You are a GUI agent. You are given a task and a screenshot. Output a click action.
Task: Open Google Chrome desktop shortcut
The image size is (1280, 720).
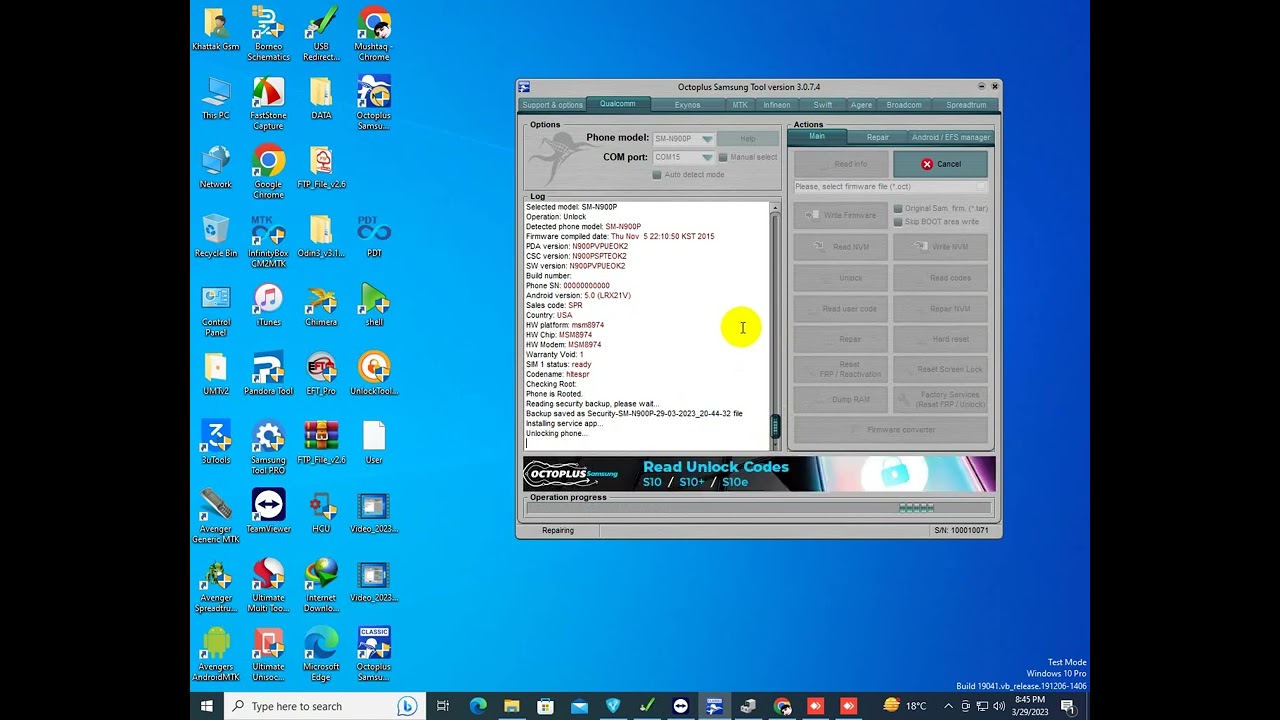click(268, 172)
